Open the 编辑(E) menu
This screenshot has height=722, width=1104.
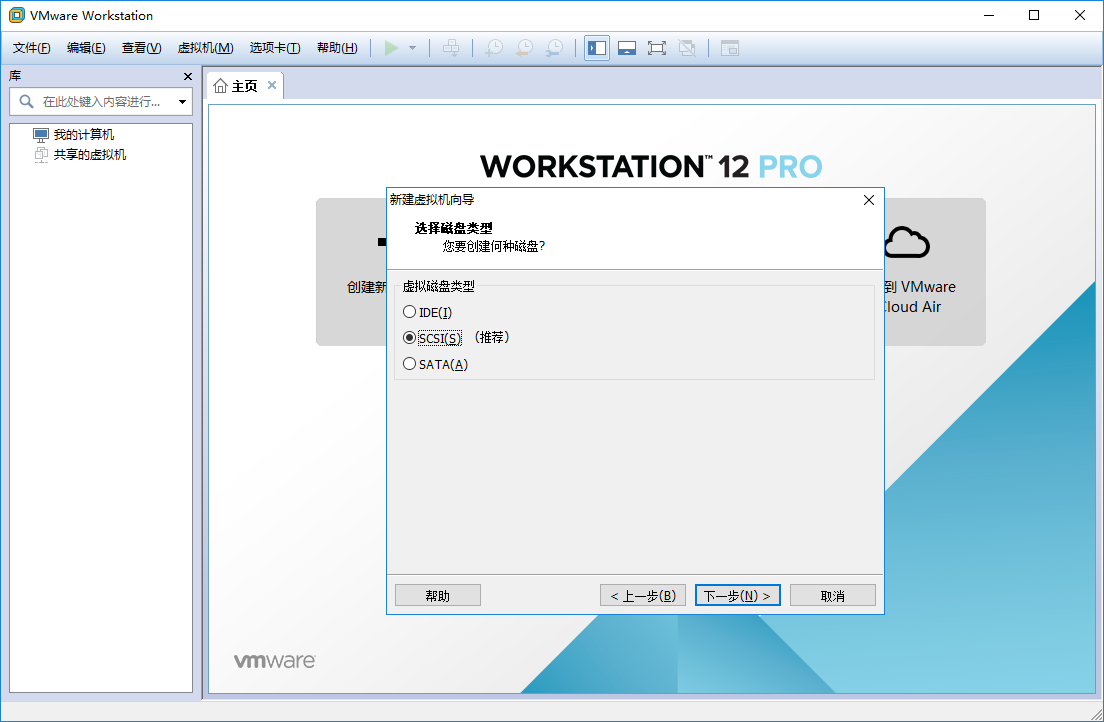pos(86,48)
